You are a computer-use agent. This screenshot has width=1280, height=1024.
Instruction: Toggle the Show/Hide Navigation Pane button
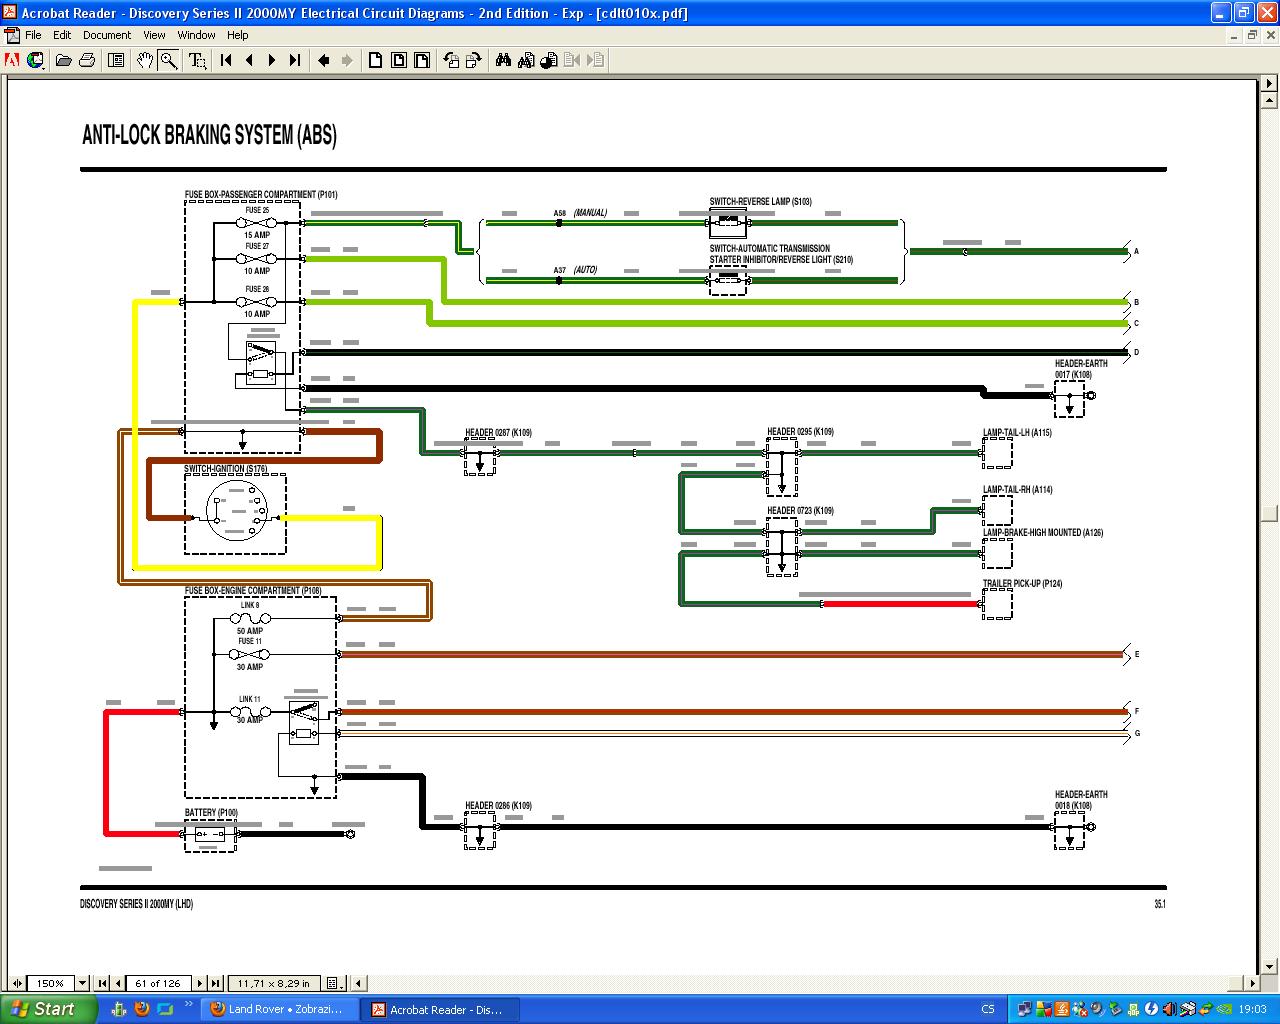(x=116, y=60)
